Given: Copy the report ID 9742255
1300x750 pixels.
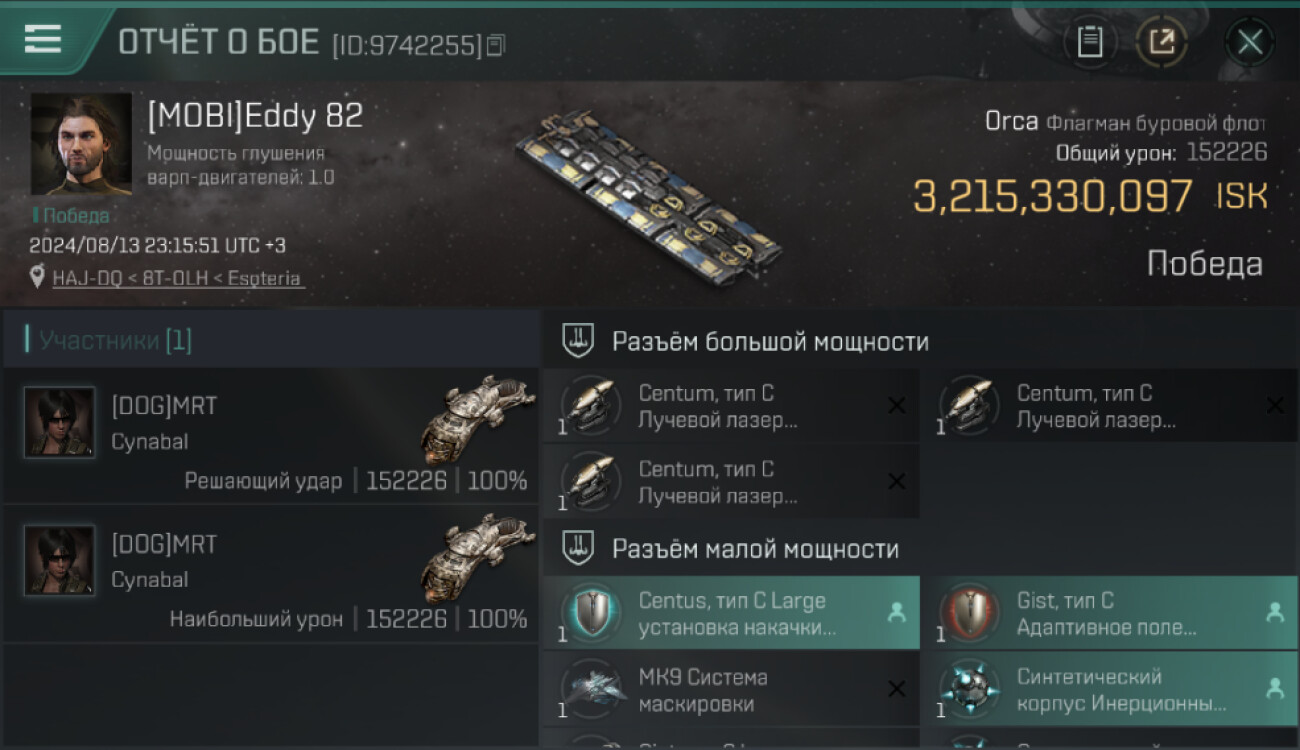Looking at the screenshot, I should (x=497, y=44).
